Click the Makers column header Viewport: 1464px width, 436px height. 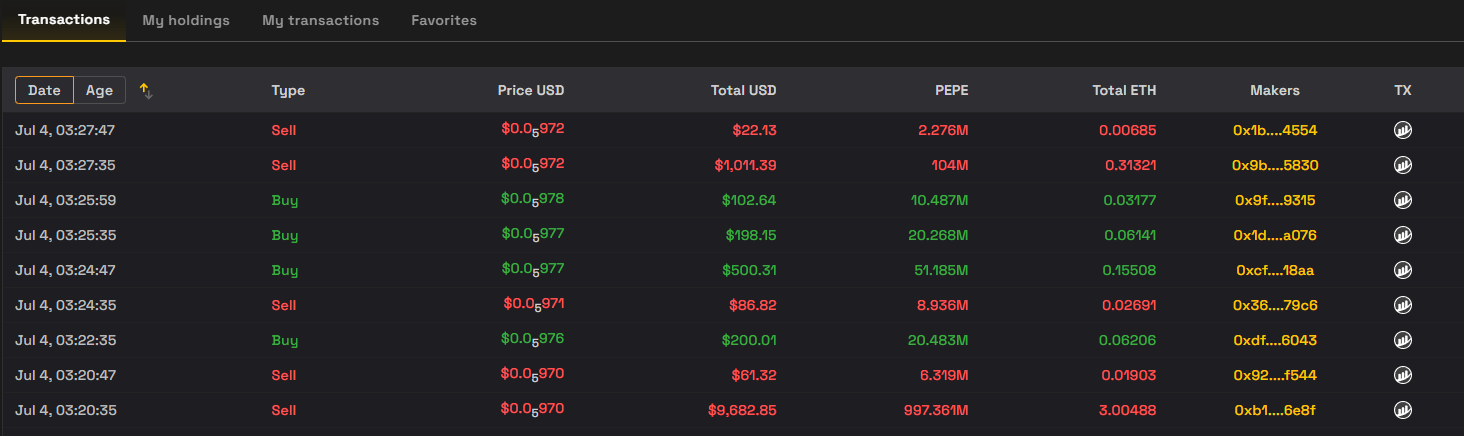click(x=1275, y=90)
